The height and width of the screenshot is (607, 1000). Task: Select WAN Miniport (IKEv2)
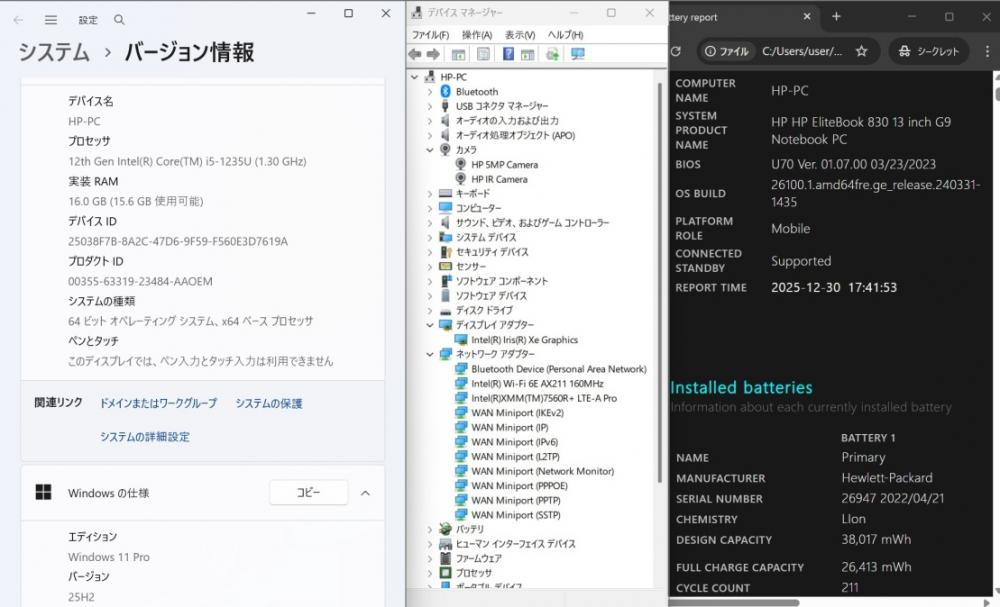pos(517,413)
